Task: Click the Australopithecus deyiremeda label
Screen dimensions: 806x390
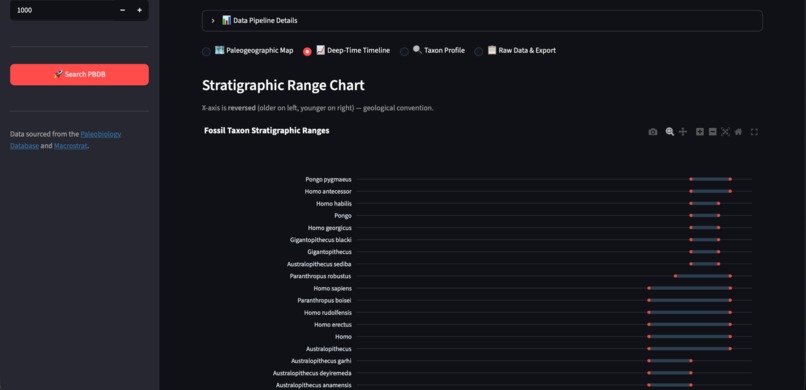Action: point(313,373)
